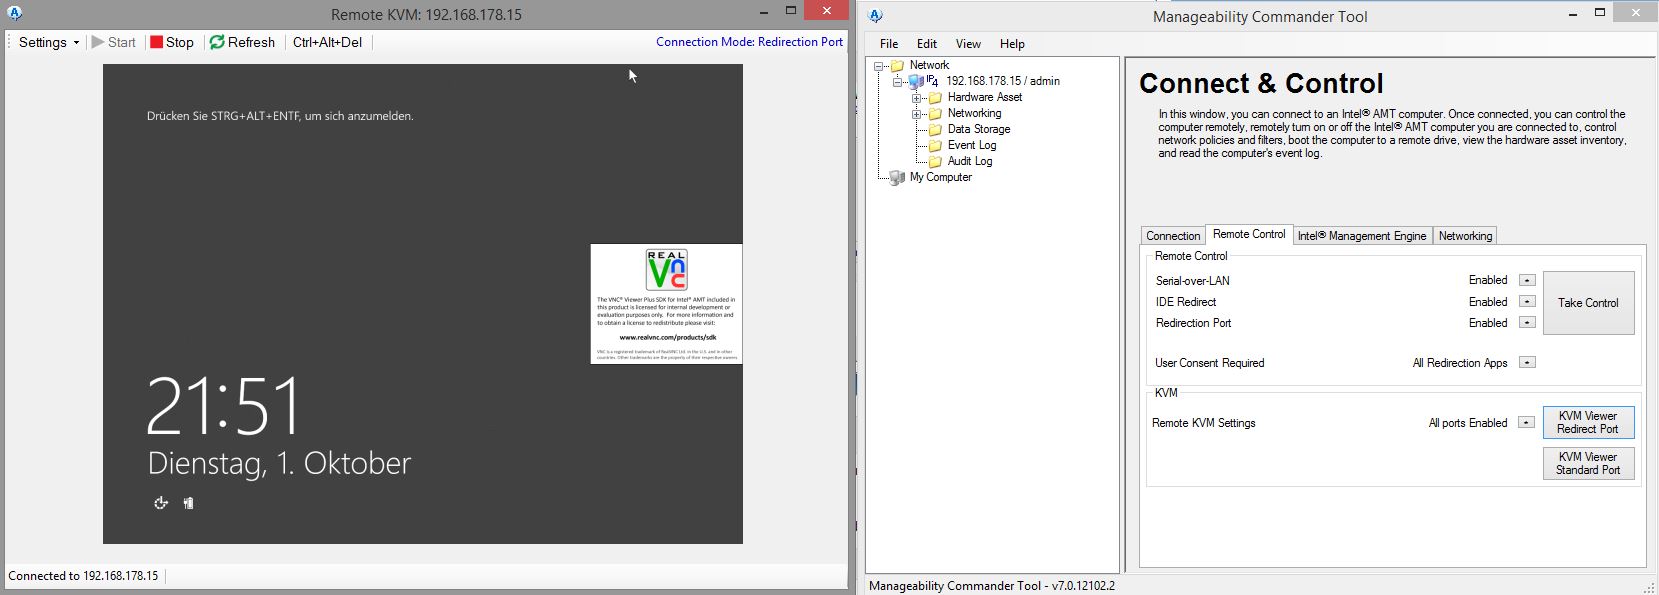
Task: Collapse the Network tree node
Action: click(879, 66)
